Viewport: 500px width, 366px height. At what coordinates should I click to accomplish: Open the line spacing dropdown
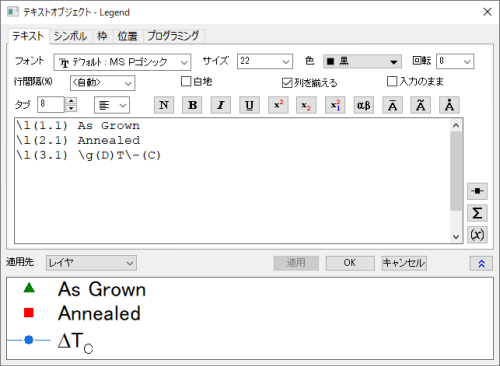coord(102,83)
